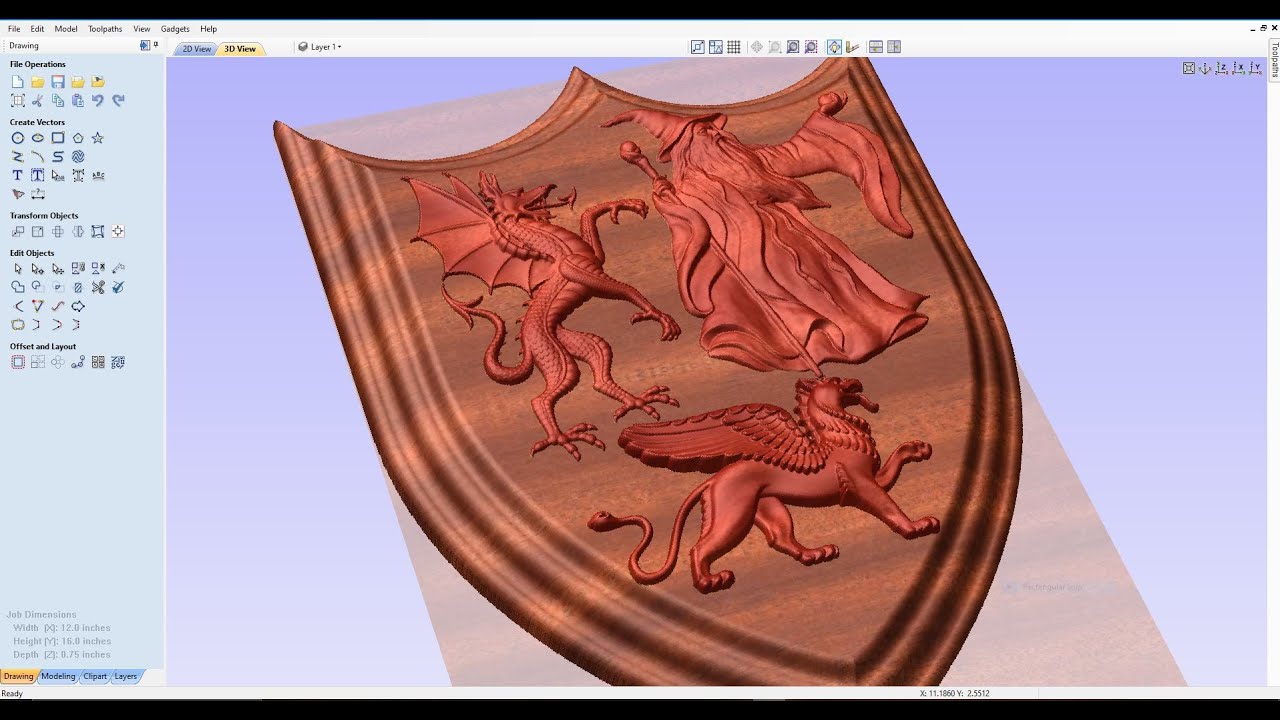The width and height of the screenshot is (1280, 720).
Task: Open the Nest Parts tool
Action: [118, 362]
